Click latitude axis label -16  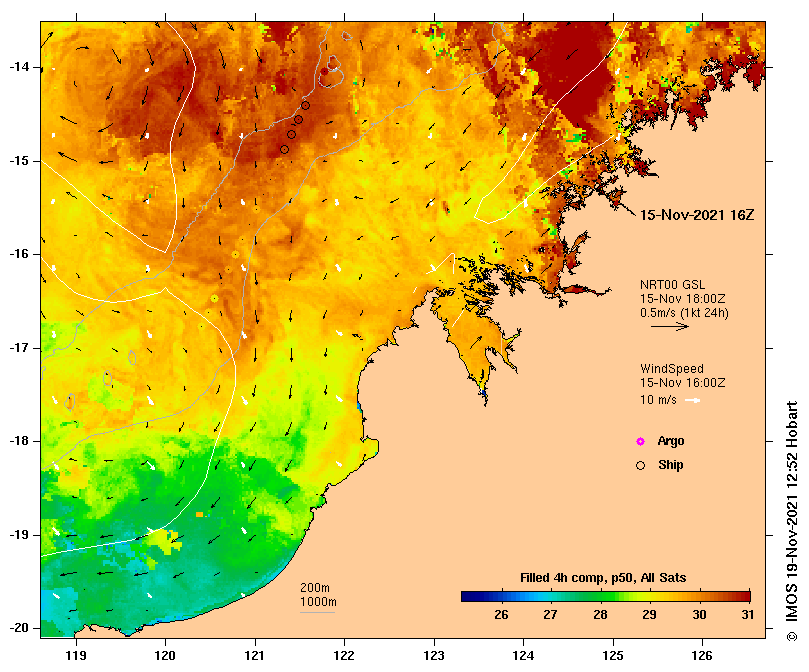click(x=20, y=254)
